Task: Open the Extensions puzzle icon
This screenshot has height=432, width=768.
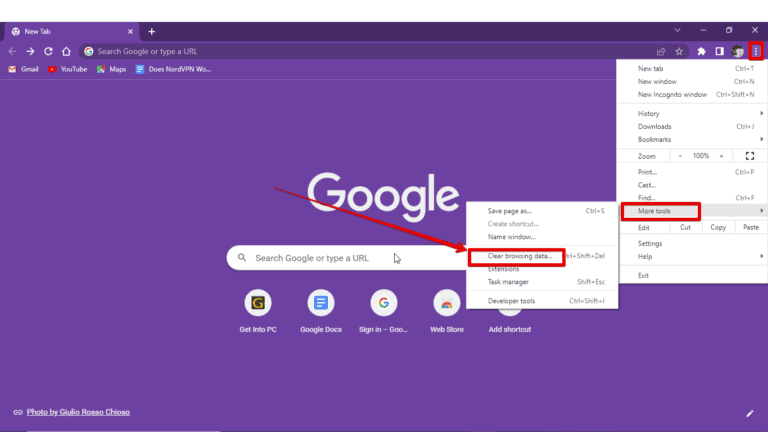Action: click(701, 51)
